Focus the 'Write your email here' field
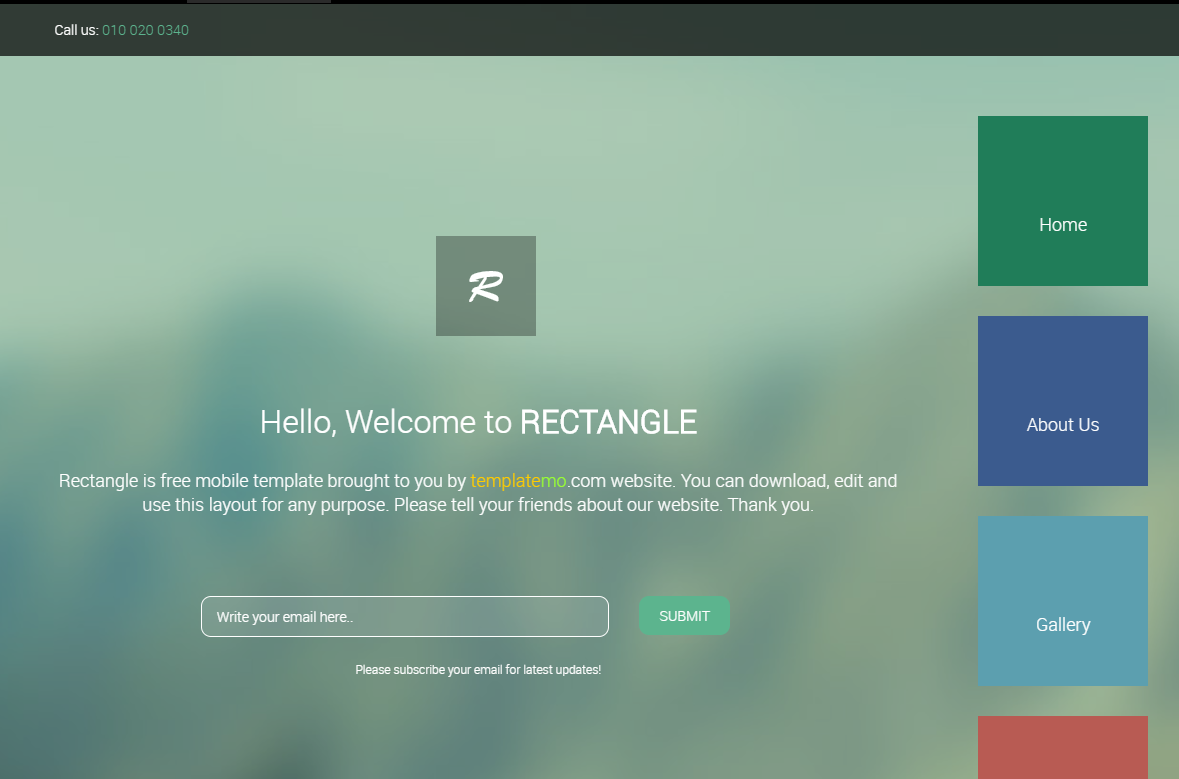The height and width of the screenshot is (779, 1179). [404, 616]
